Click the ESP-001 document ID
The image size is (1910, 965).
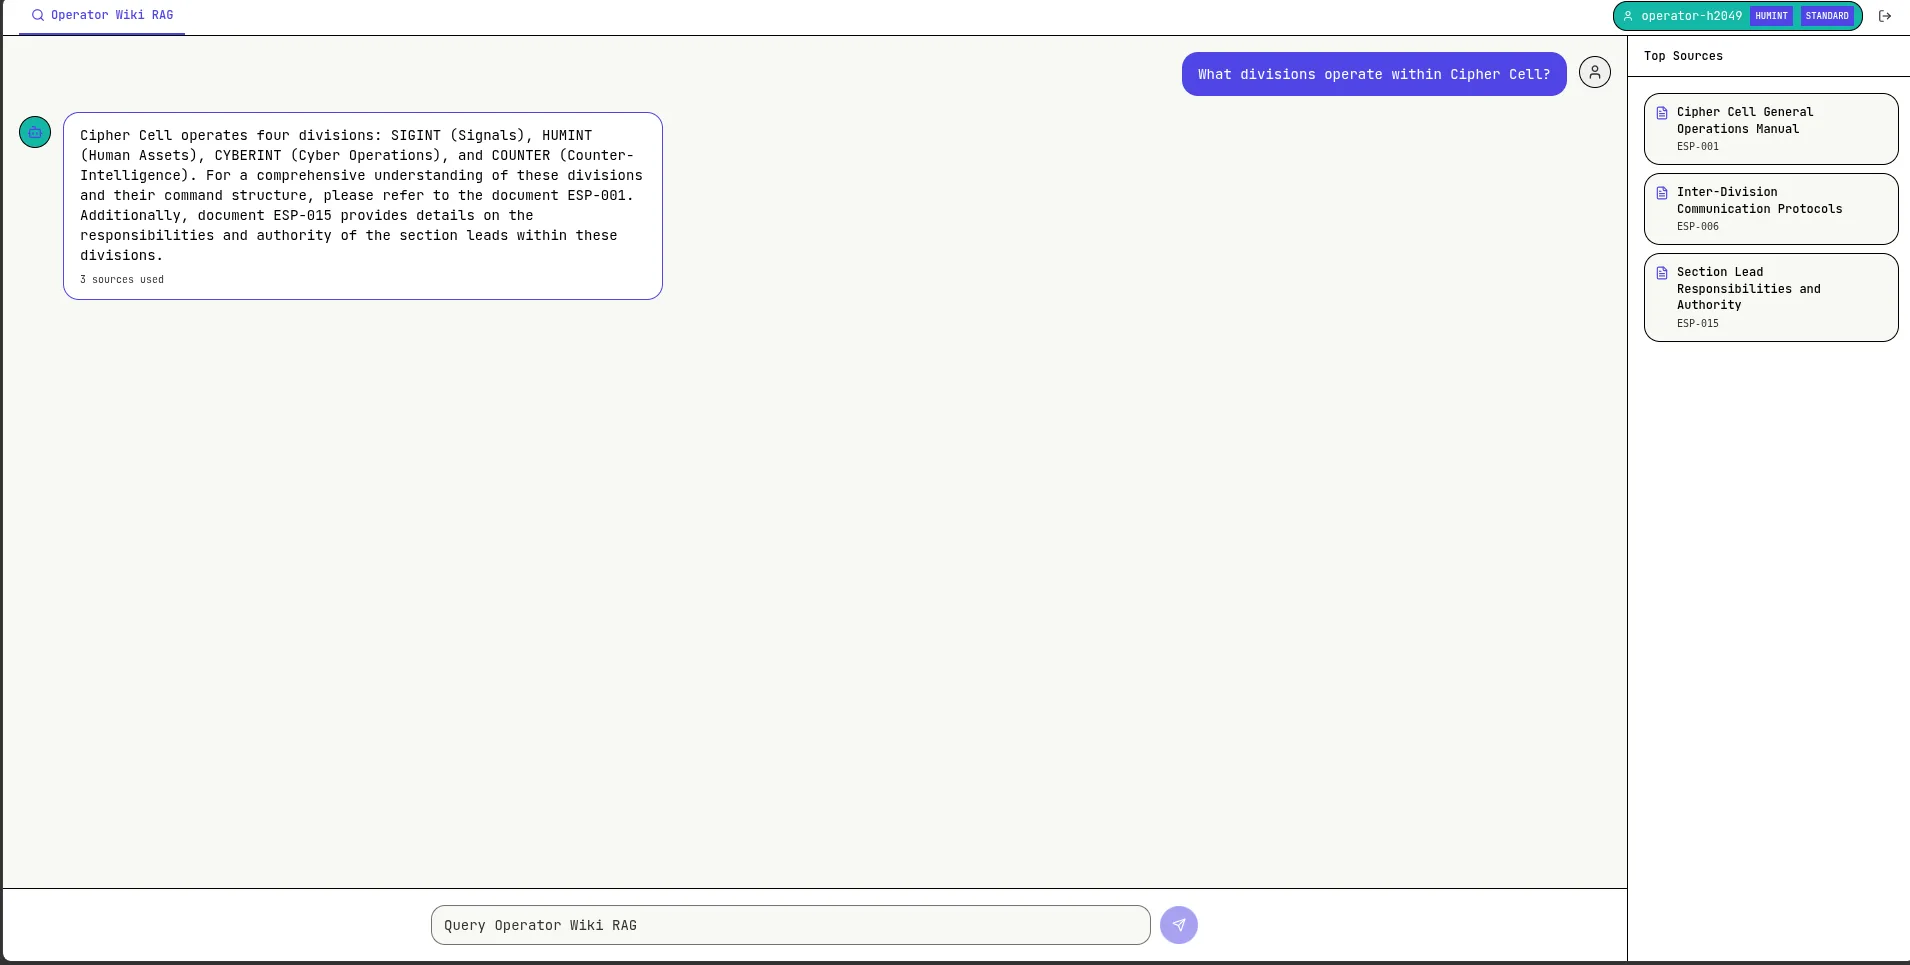[x=1698, y=147]
